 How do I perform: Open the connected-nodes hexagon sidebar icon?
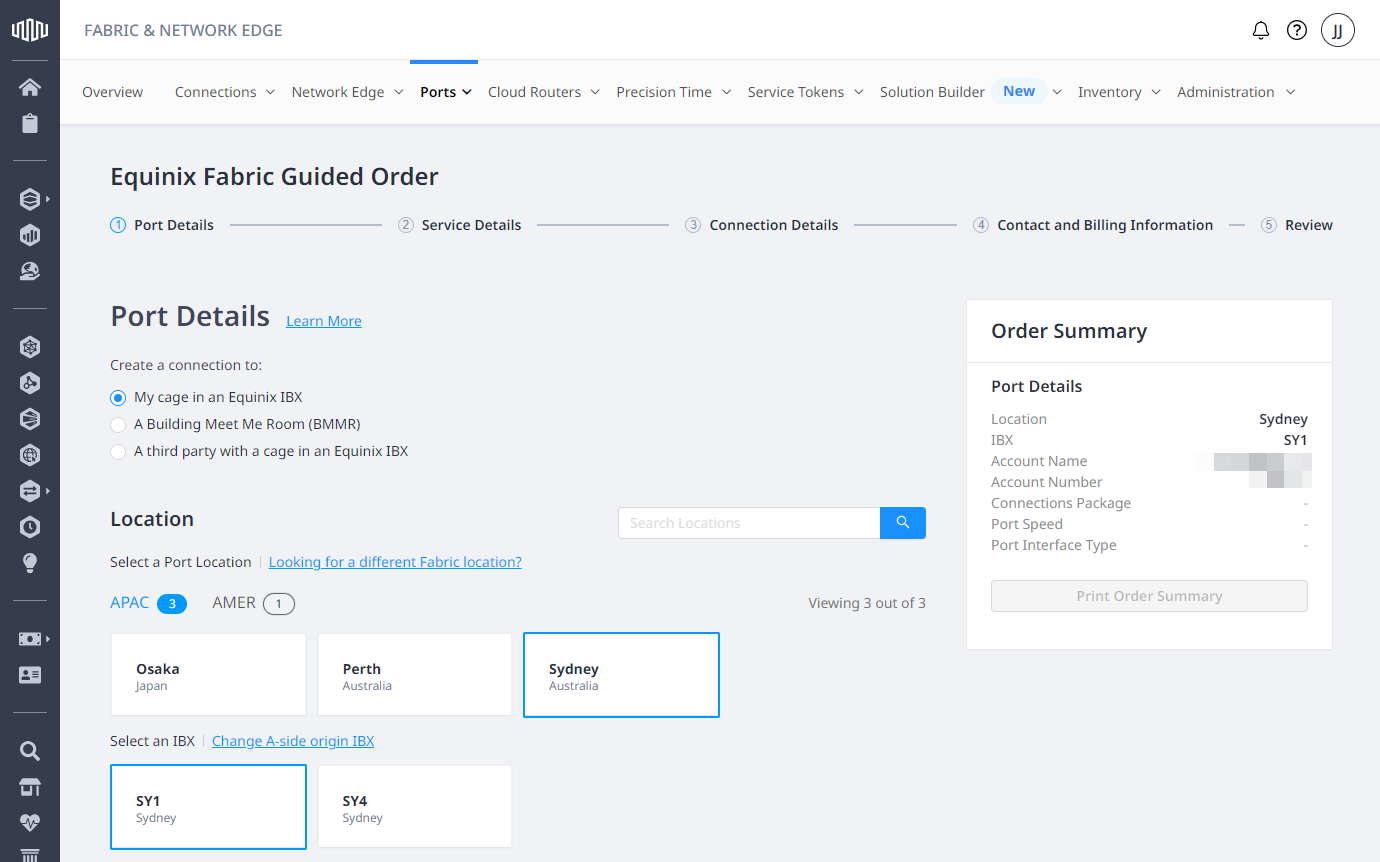[30, 383]
